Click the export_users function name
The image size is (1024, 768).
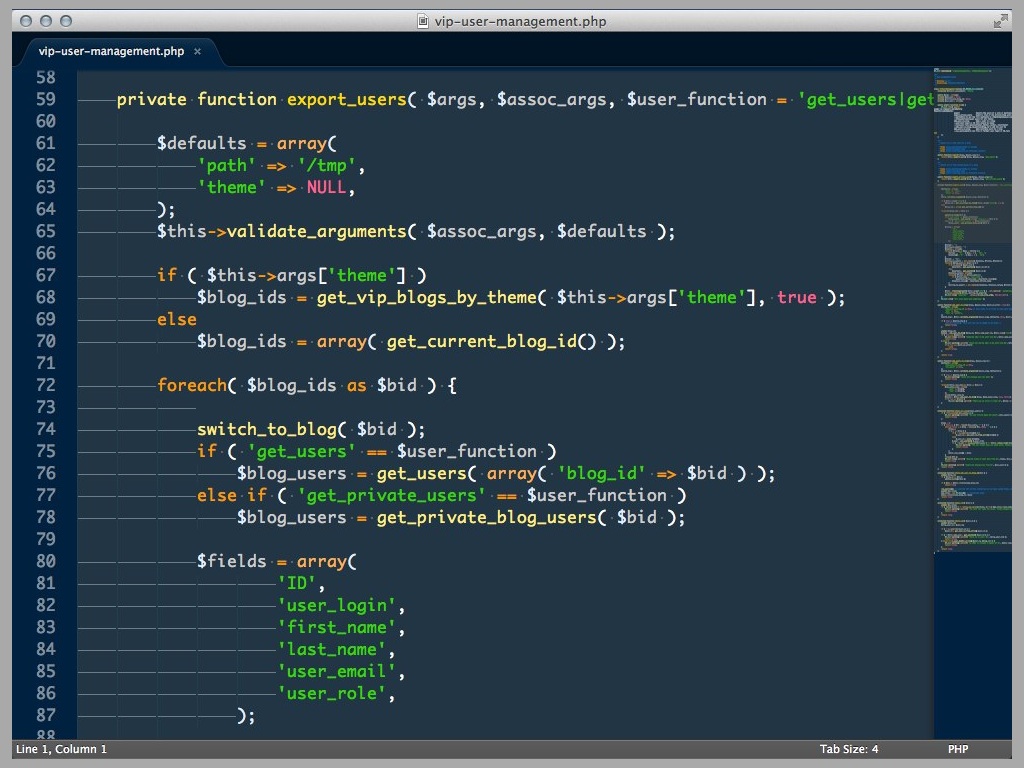click(347, 100)
